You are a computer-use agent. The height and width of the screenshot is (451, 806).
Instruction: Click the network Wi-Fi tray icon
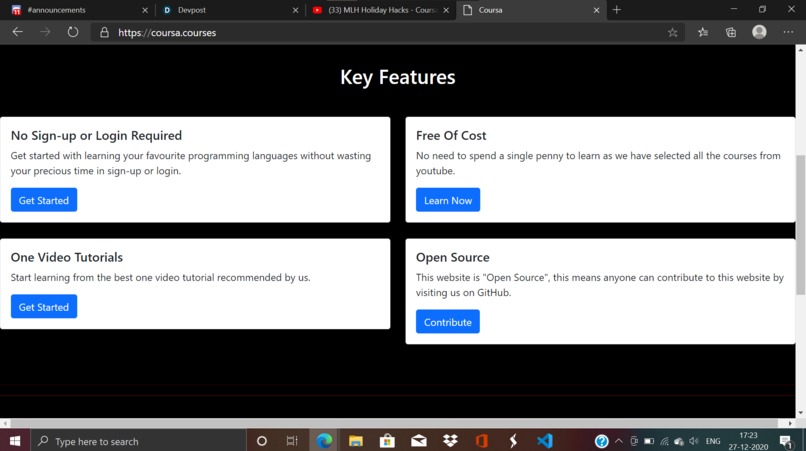(665, 441)
